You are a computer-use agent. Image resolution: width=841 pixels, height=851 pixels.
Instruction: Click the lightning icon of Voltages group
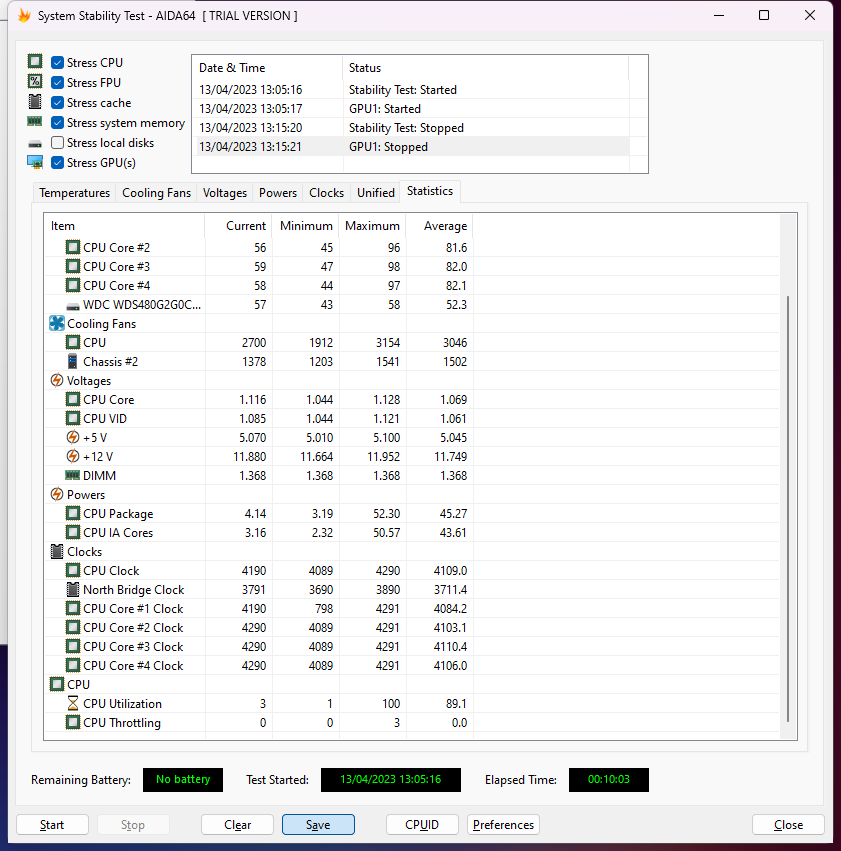point(56,380)
